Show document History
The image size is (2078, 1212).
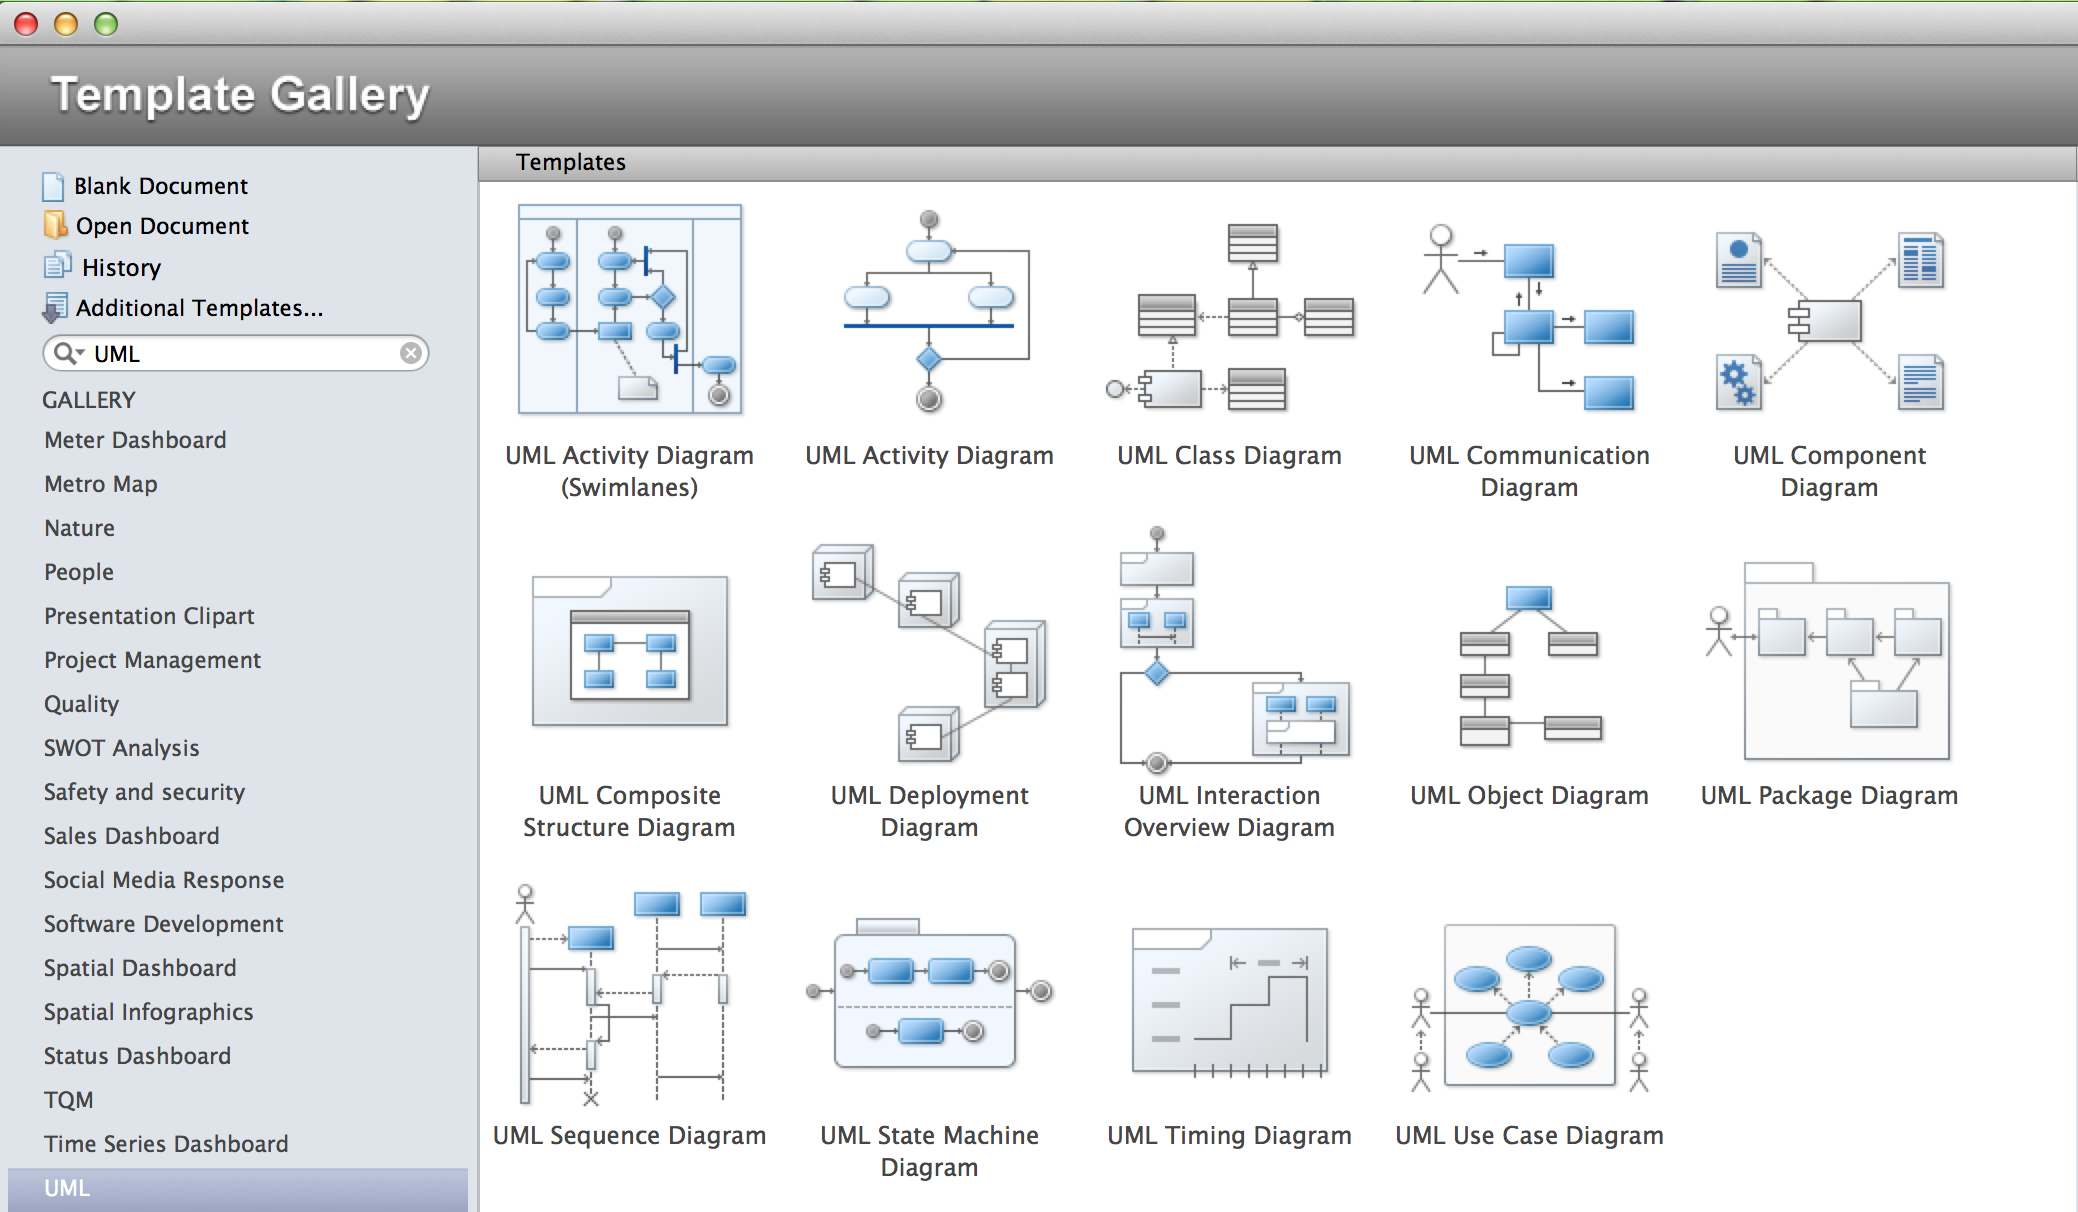(x=120, y=268)
